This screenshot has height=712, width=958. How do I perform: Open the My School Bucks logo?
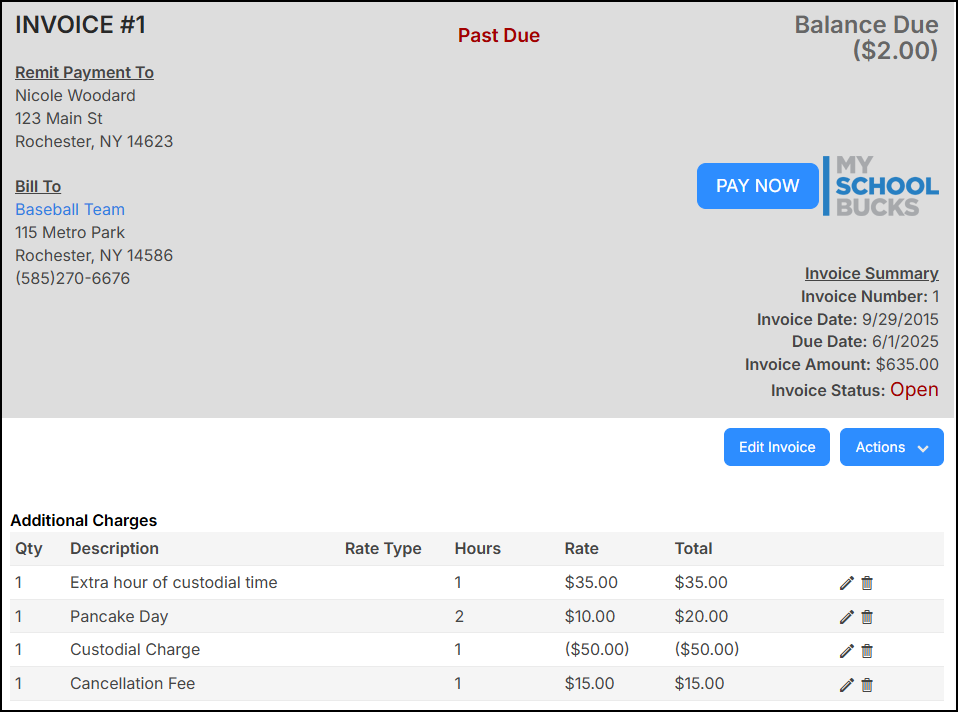click(881, 186)
